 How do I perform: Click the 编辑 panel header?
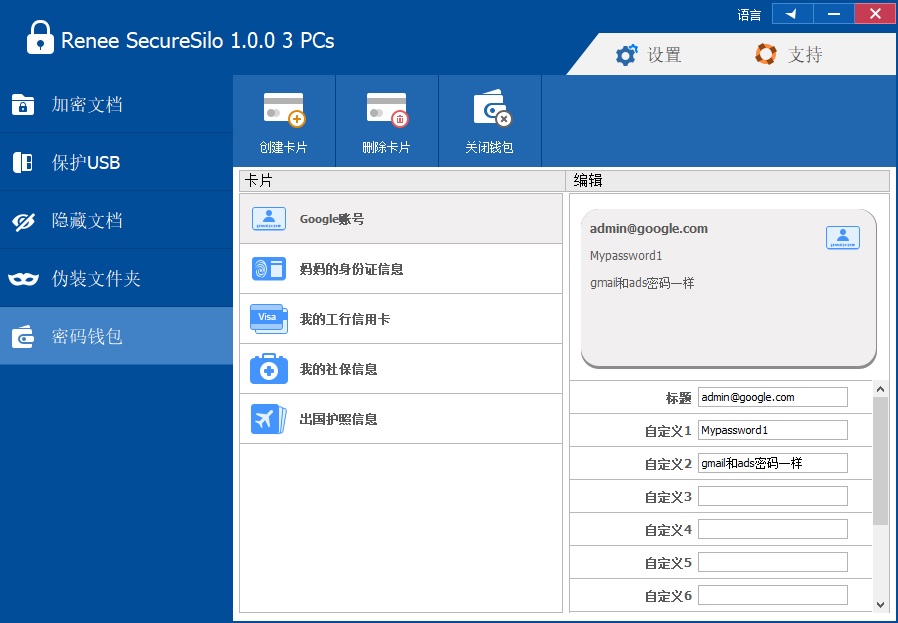coord(728,181)
